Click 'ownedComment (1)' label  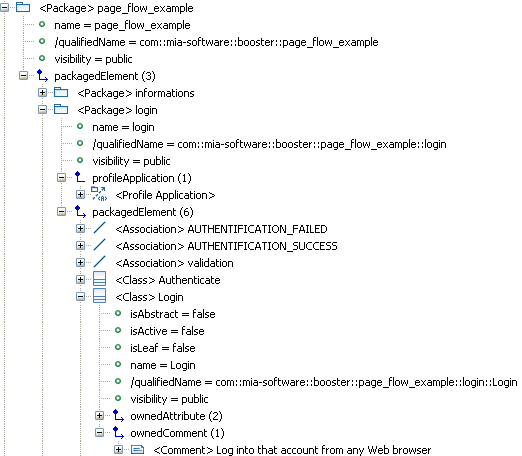tap(177, 433)
